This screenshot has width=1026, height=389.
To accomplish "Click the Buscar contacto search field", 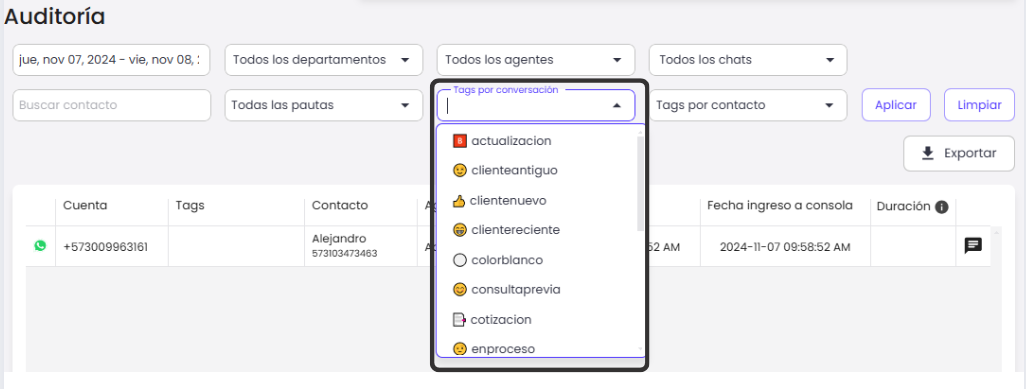I will point(112,105).
